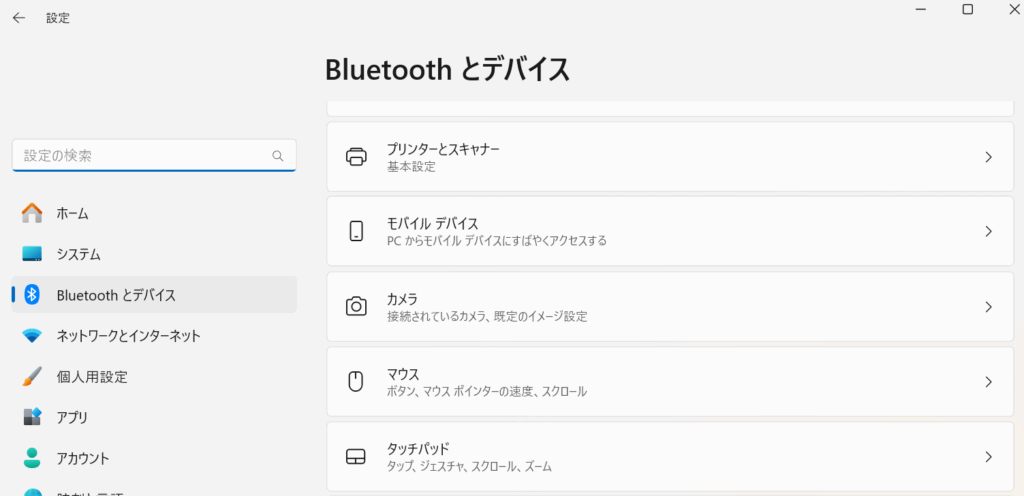Click the 設定の検索 search field
The height and width of the screenshot is (496, 1024).
[x=154, y=156]
